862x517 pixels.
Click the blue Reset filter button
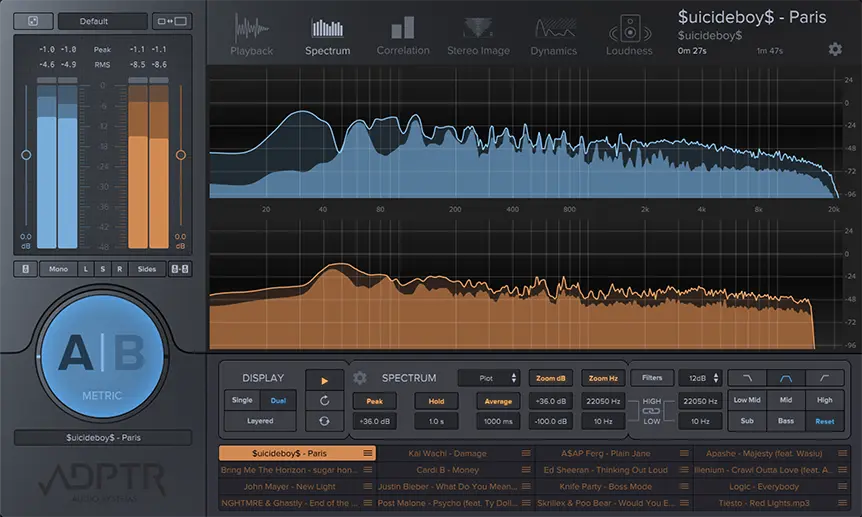coord(825,421)
